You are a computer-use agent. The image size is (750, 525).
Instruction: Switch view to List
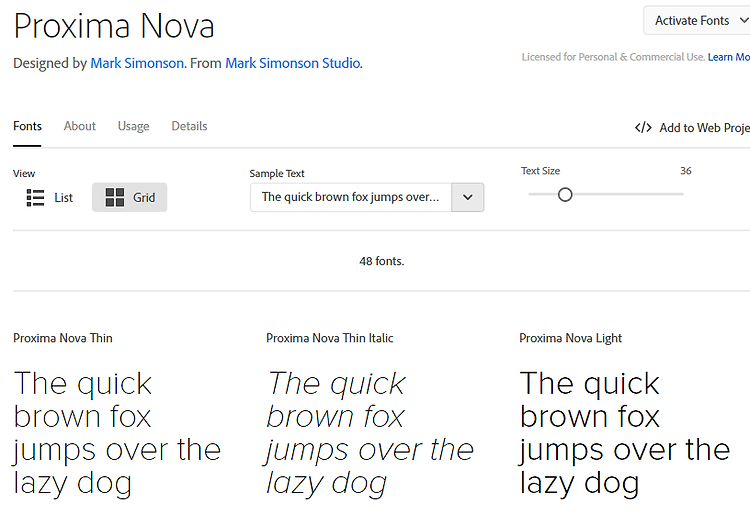[49, 197]
